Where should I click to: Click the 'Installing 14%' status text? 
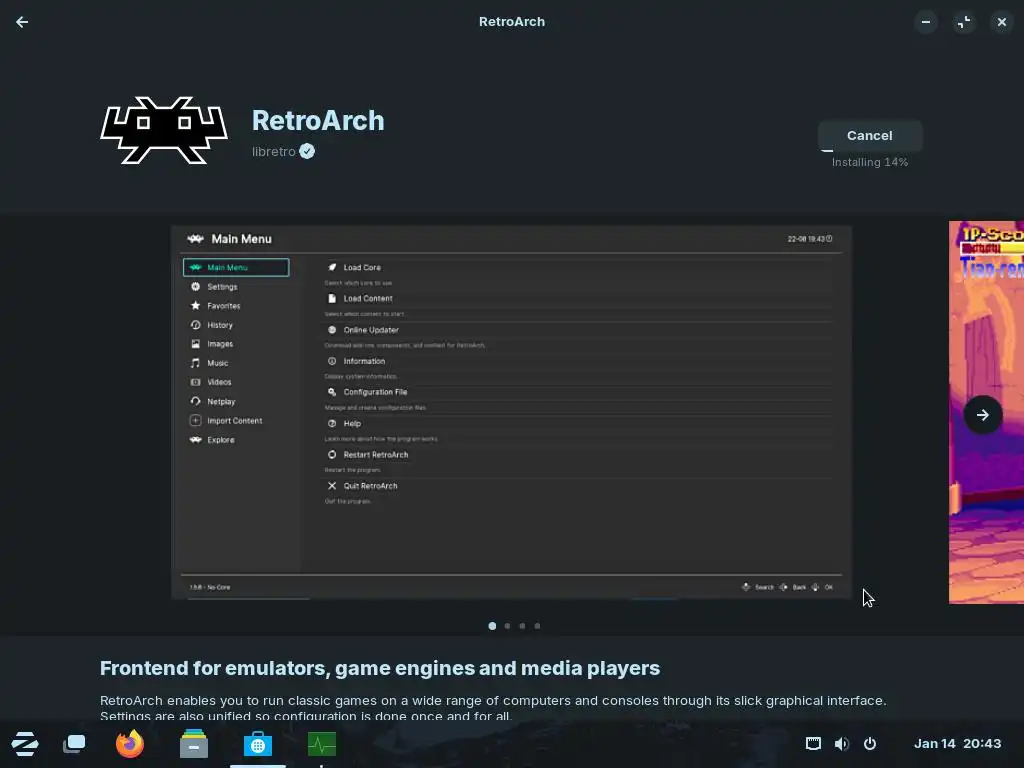[x=869, y=162]
